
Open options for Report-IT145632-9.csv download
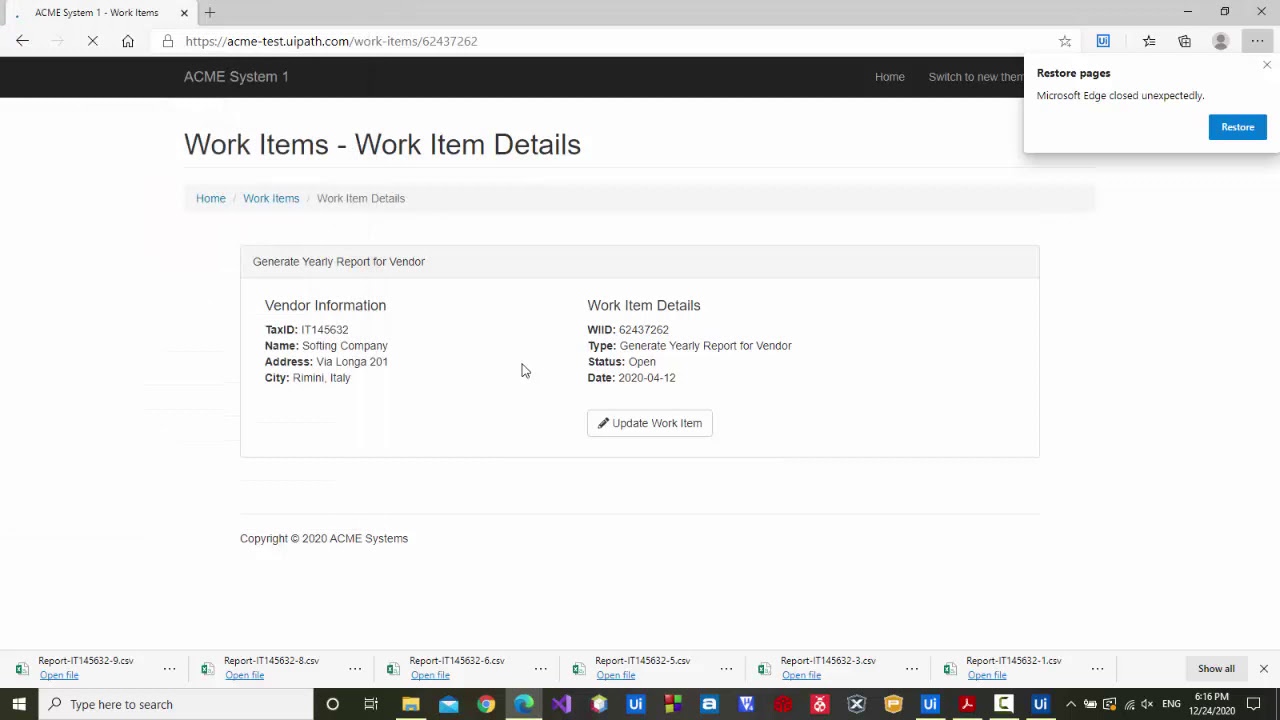[x=169, y=668]
